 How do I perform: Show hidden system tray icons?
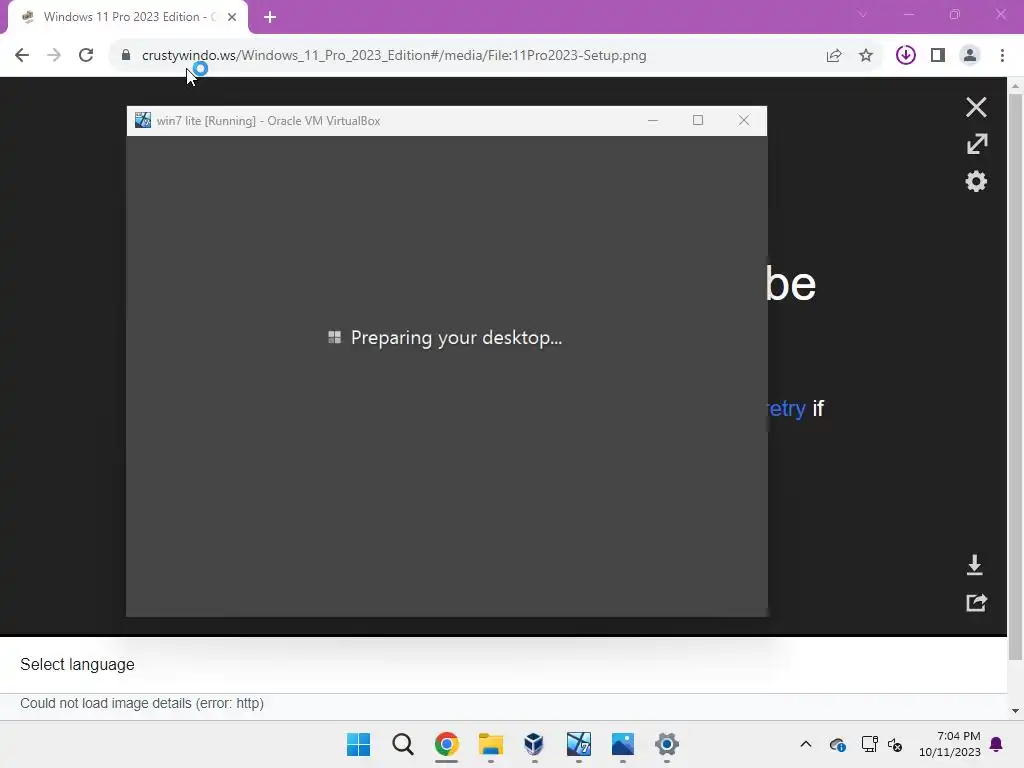(x=806, y=744)
